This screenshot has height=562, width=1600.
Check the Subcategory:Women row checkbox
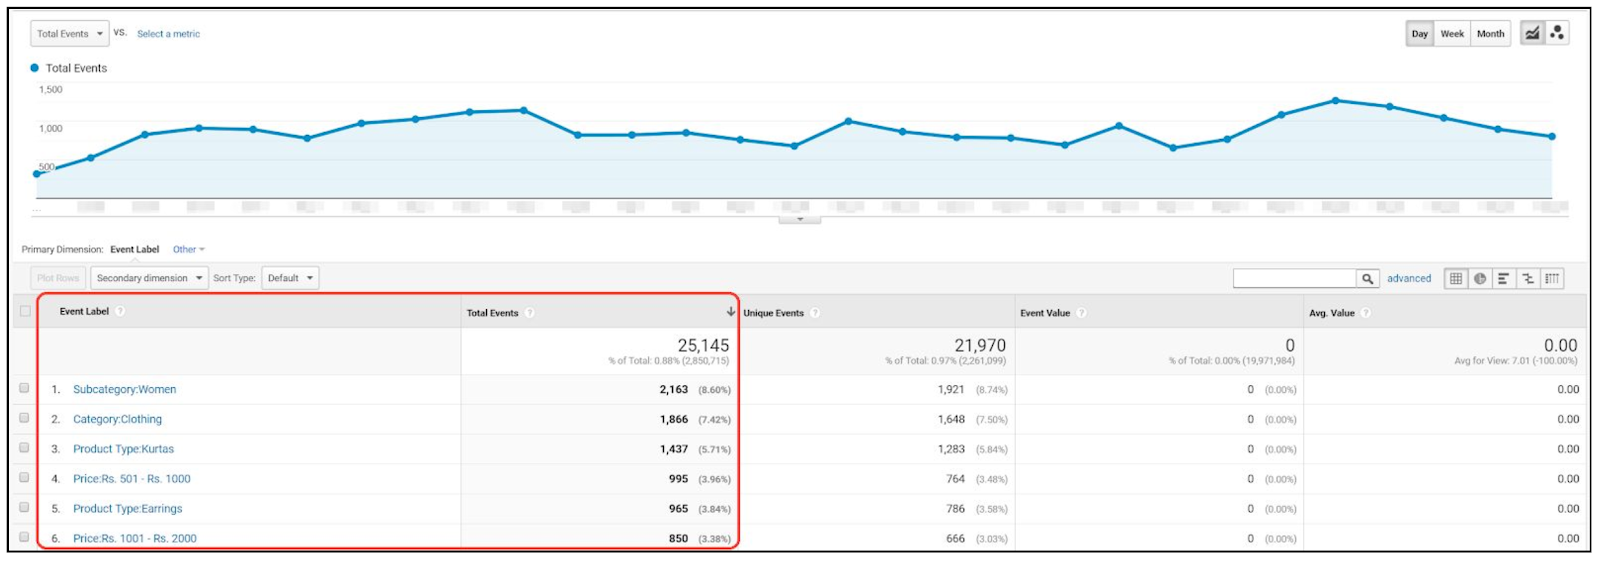point(24,388)
